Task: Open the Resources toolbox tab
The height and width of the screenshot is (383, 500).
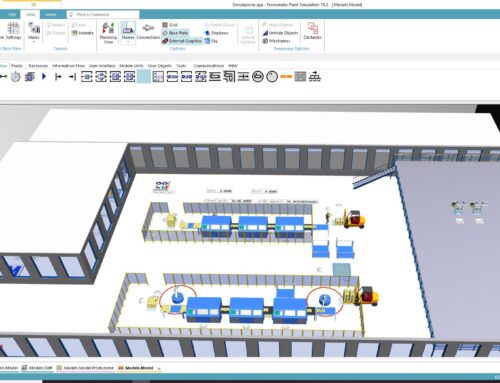Action: pyautogui.click(x=38, y=66)
